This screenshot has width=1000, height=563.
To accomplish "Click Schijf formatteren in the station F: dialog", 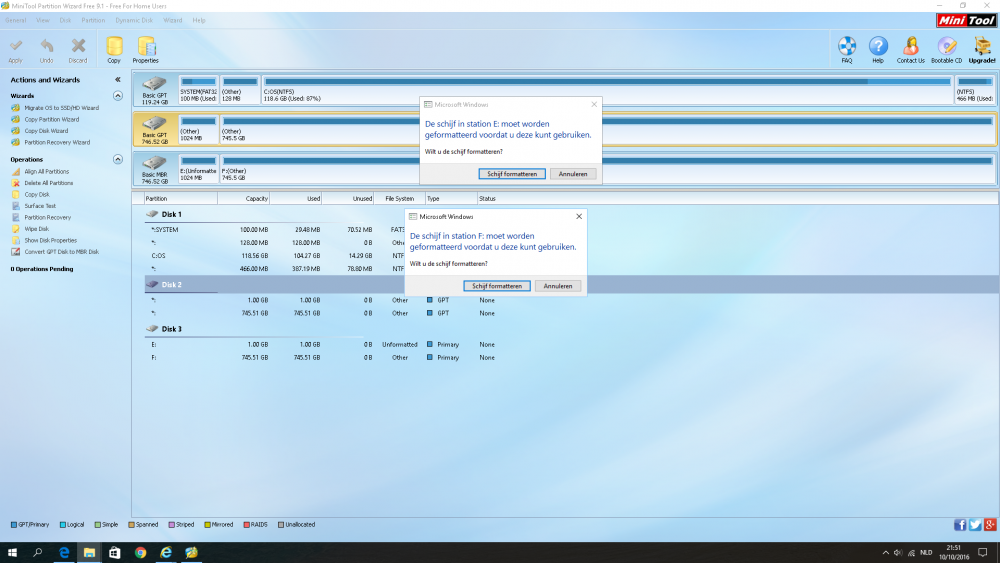I will click(497, 286).
